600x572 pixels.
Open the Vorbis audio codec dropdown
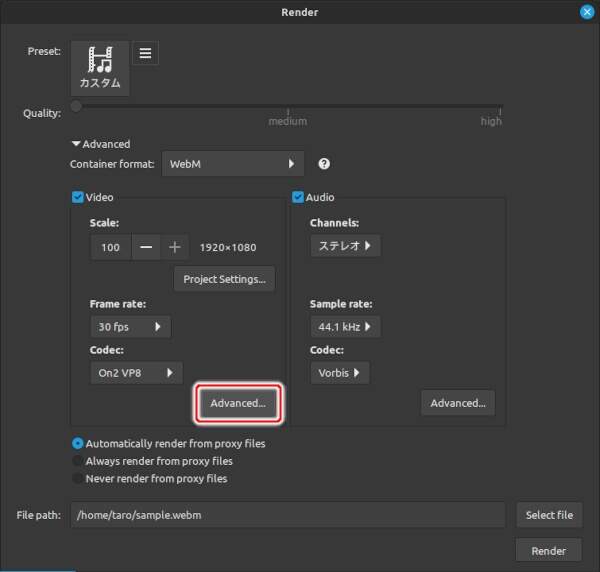point(340,373)
